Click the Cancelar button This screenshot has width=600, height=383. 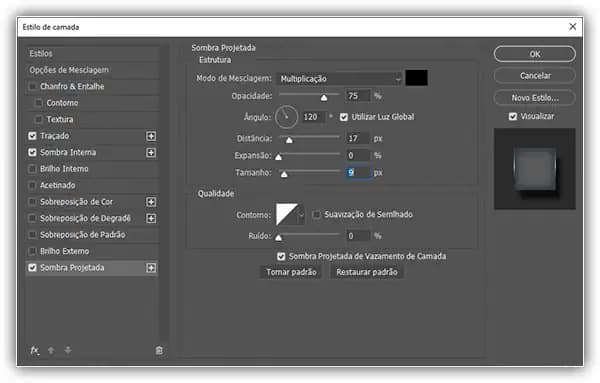[x=535, y=76]
